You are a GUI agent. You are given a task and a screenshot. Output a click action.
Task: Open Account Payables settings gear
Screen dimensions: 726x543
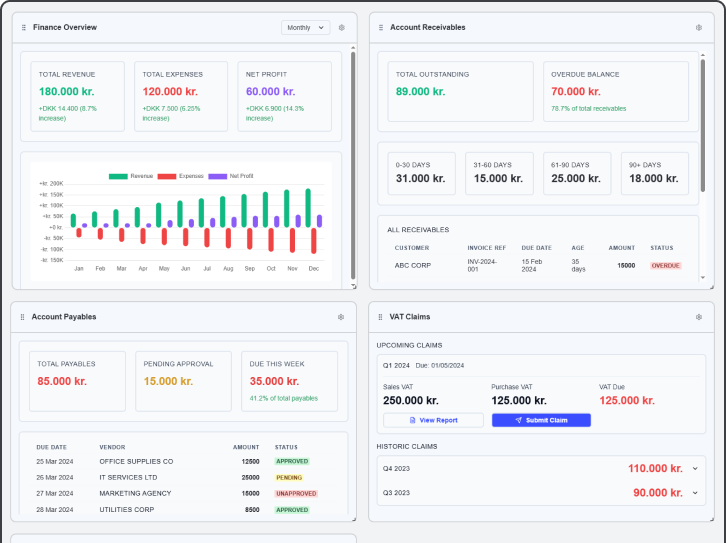342,317
